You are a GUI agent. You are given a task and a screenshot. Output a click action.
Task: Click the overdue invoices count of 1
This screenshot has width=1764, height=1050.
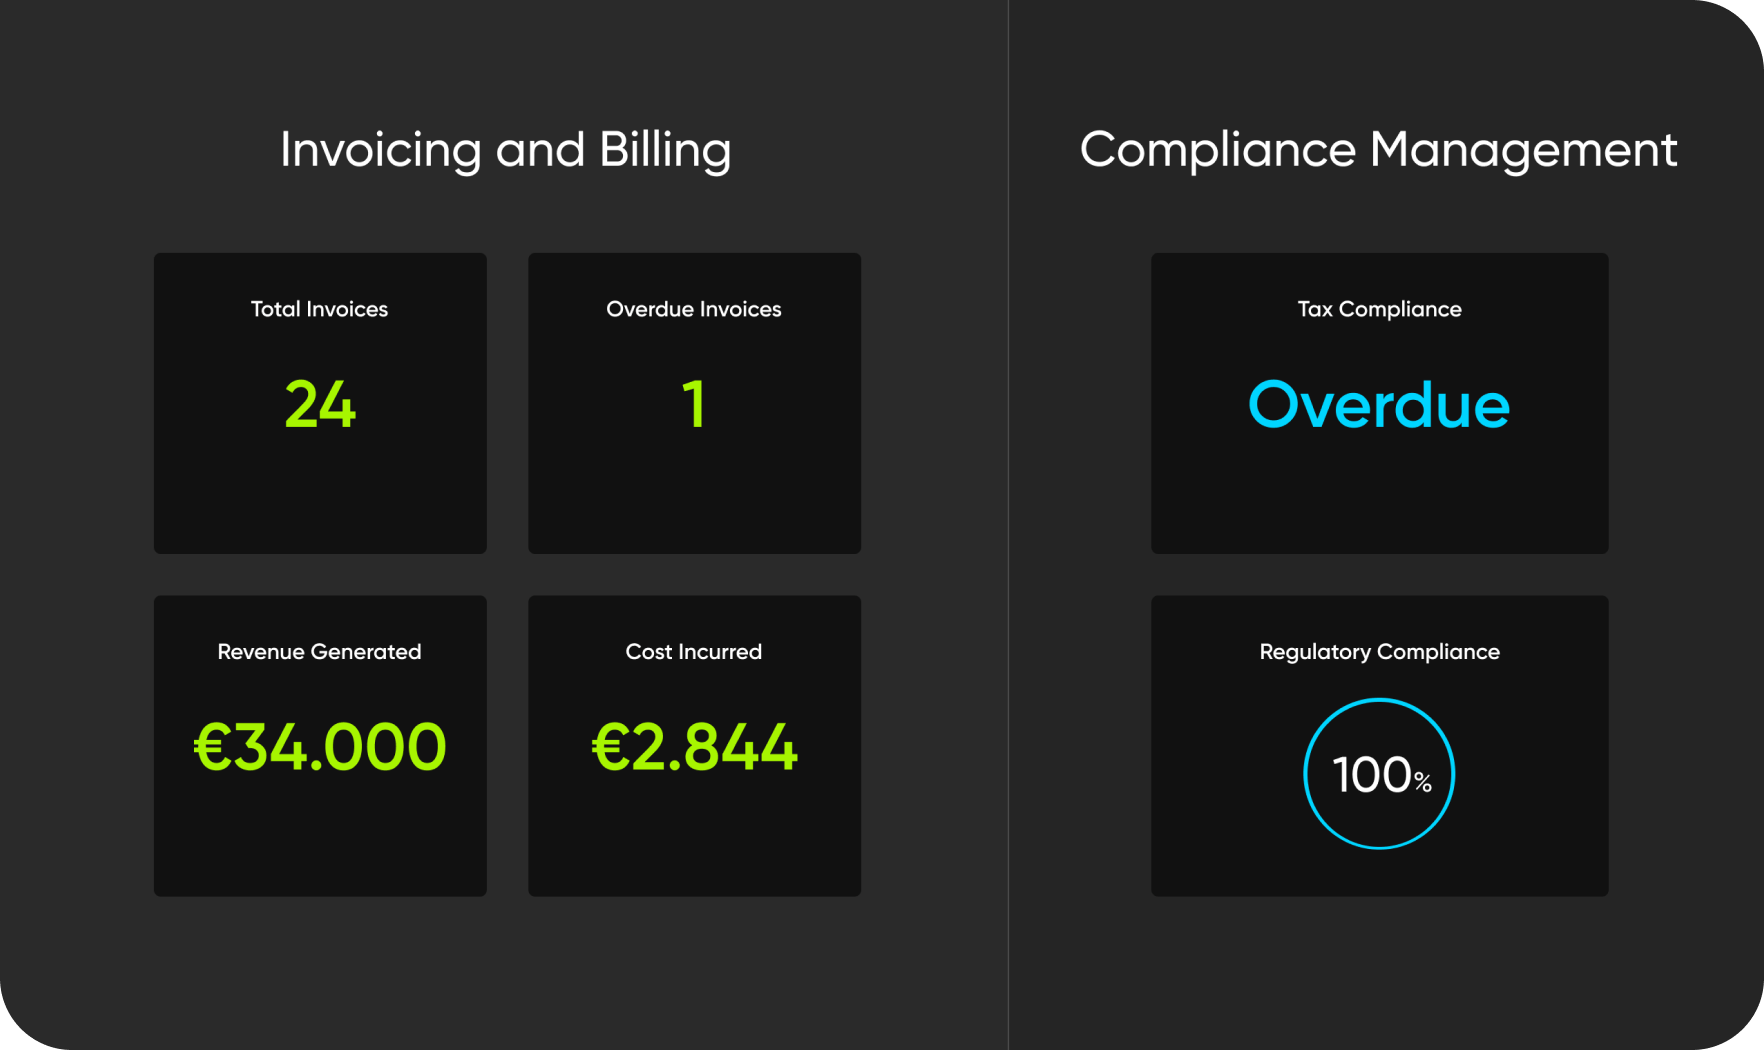coord(694,405)
